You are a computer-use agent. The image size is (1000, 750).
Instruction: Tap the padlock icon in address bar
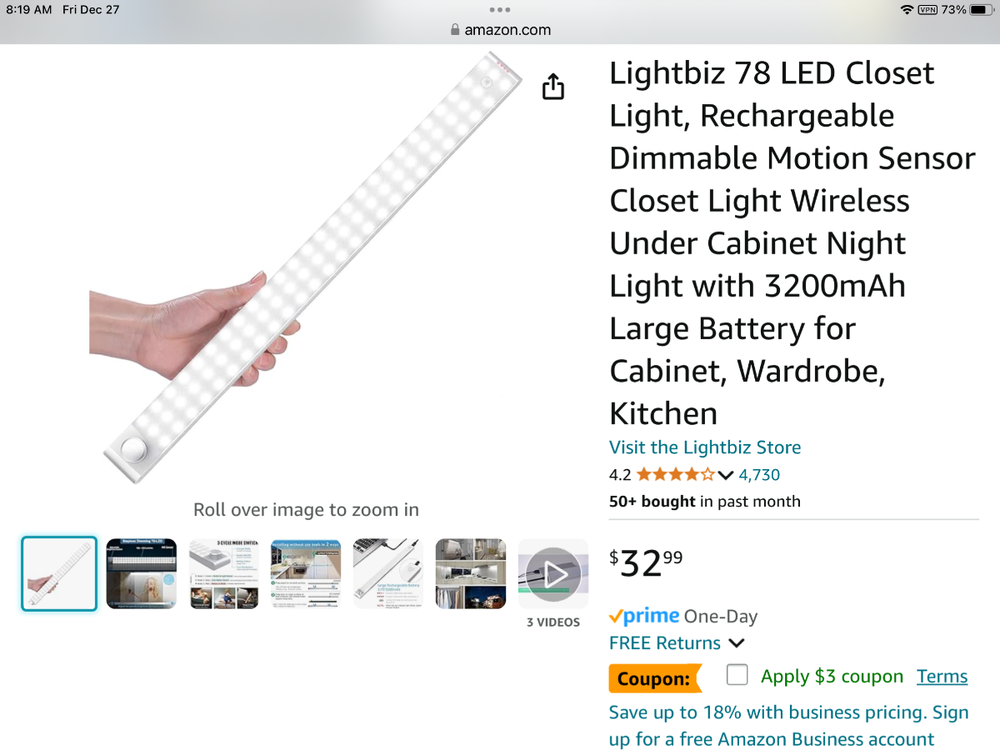click(455, 30)
